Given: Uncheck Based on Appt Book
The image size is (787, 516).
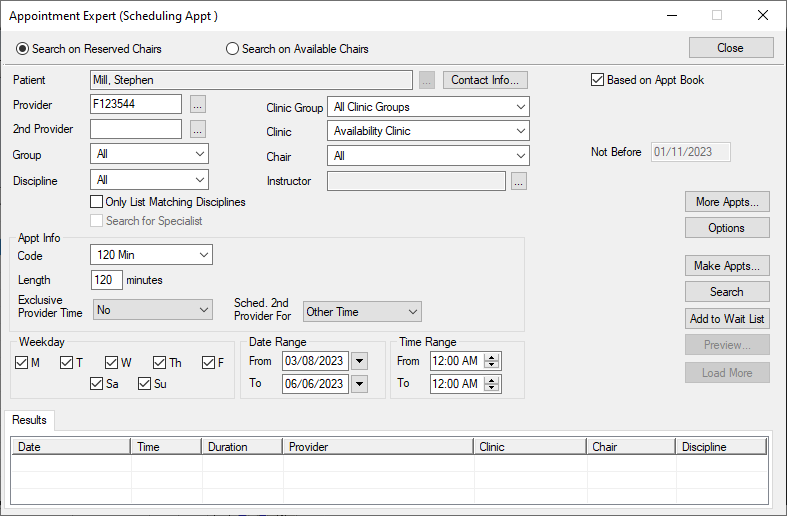Looking at the screenshot, I should click(597, 80).
